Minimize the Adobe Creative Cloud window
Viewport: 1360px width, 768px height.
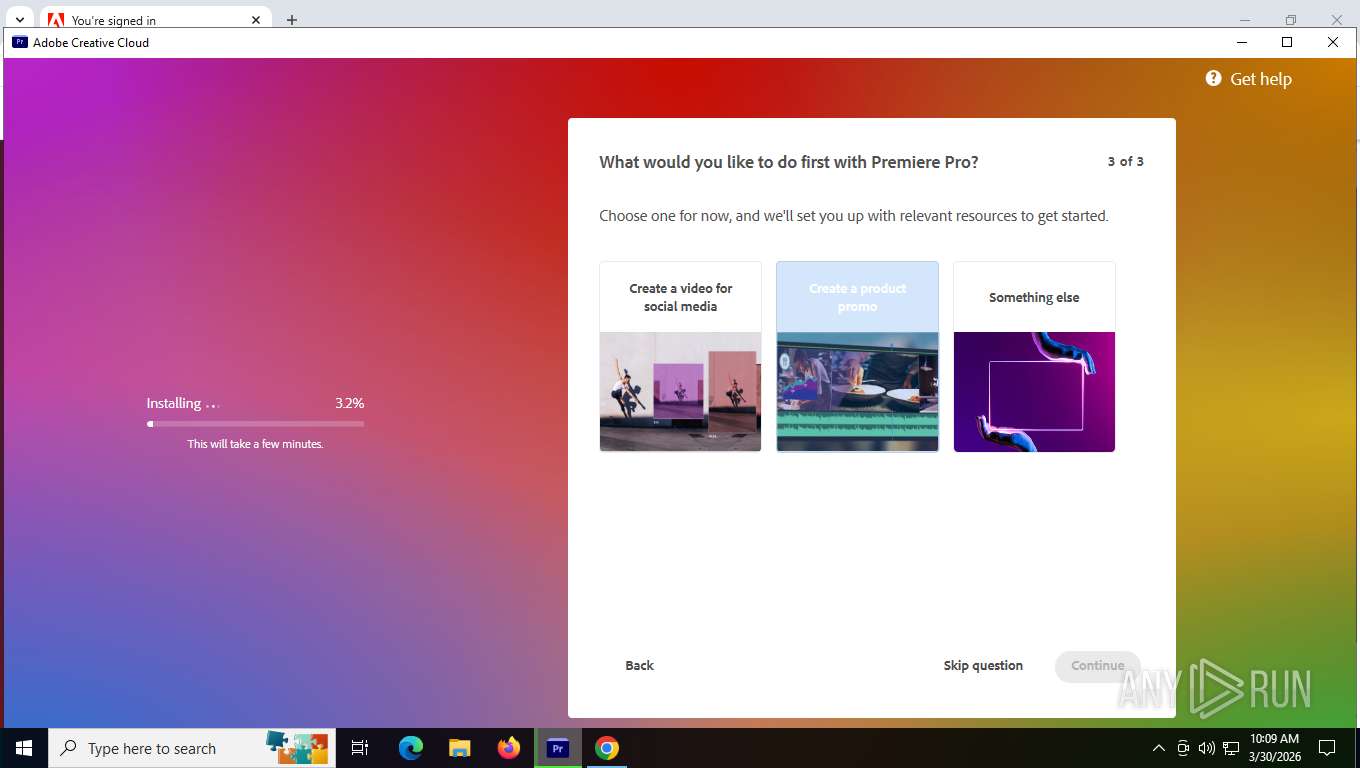pyautogui.click(x=1242, y=42)
